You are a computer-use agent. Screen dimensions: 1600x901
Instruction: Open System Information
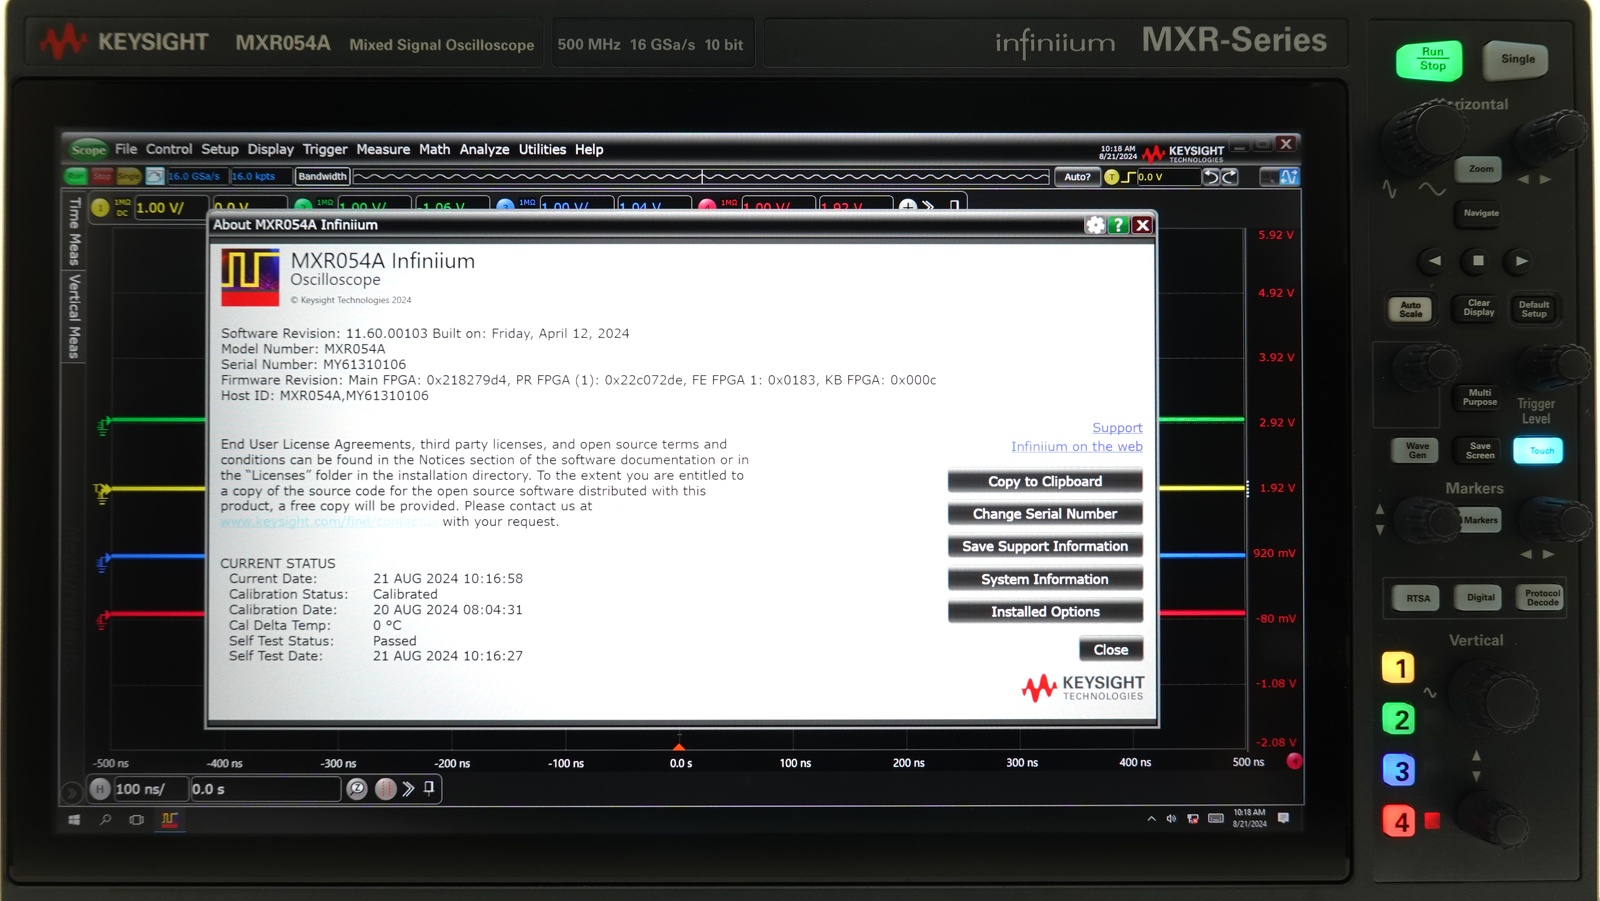(1045, 579)
